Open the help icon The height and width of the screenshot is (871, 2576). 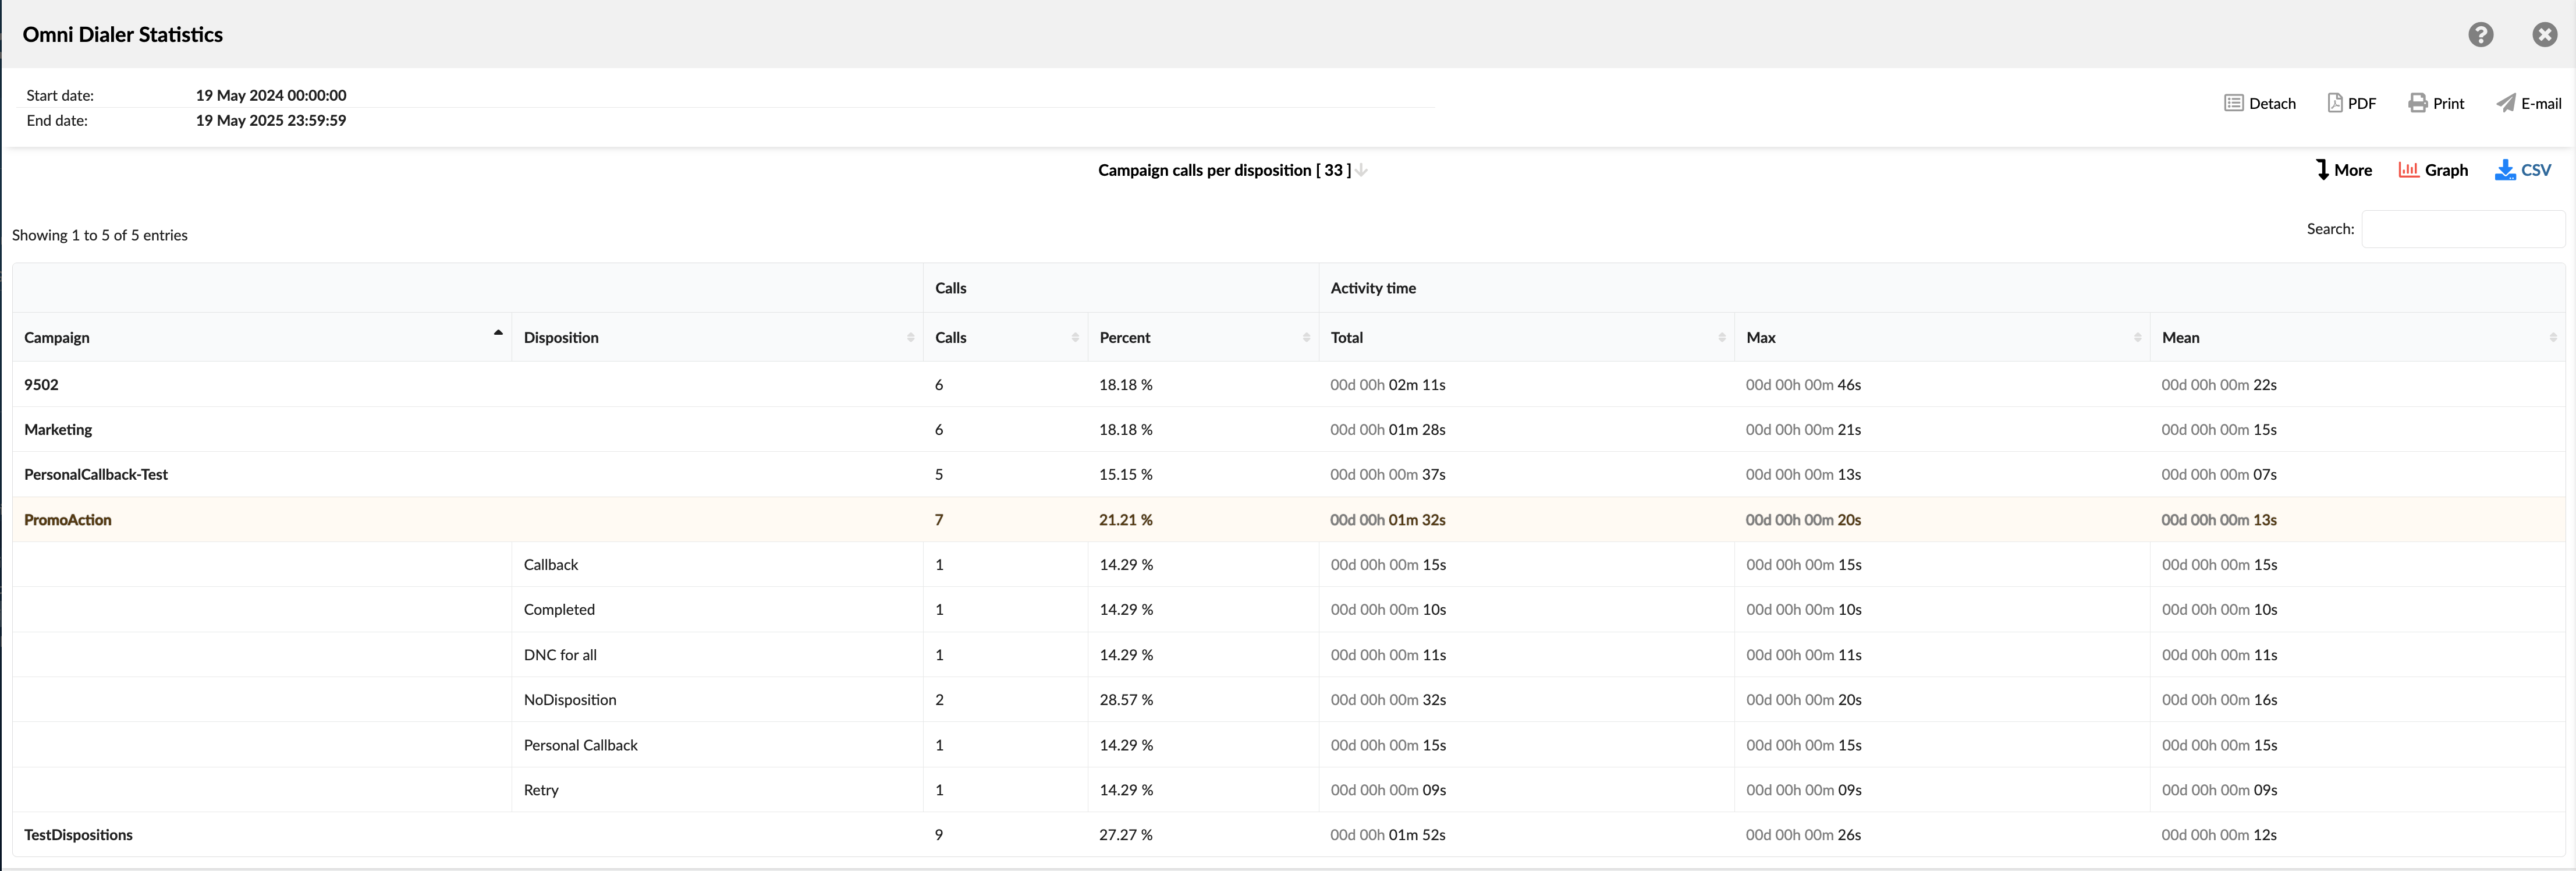click(2481, 34)
